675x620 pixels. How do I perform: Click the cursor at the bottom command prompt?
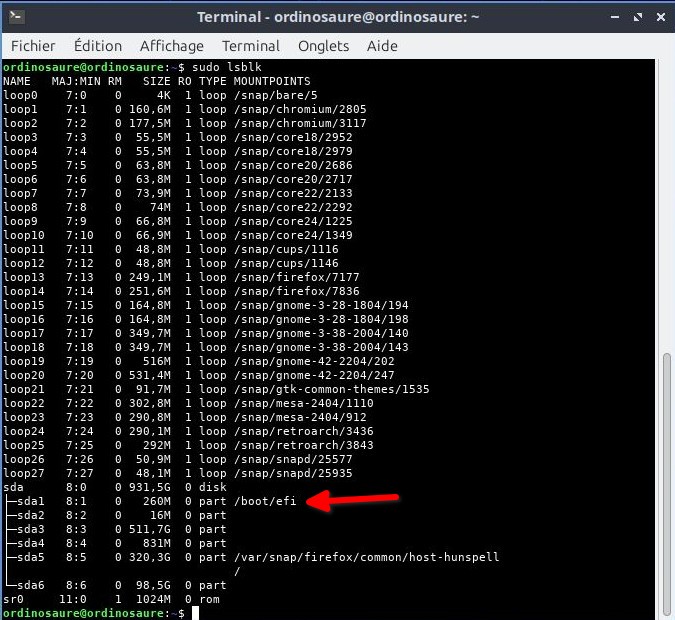click(x=196, y=612)
